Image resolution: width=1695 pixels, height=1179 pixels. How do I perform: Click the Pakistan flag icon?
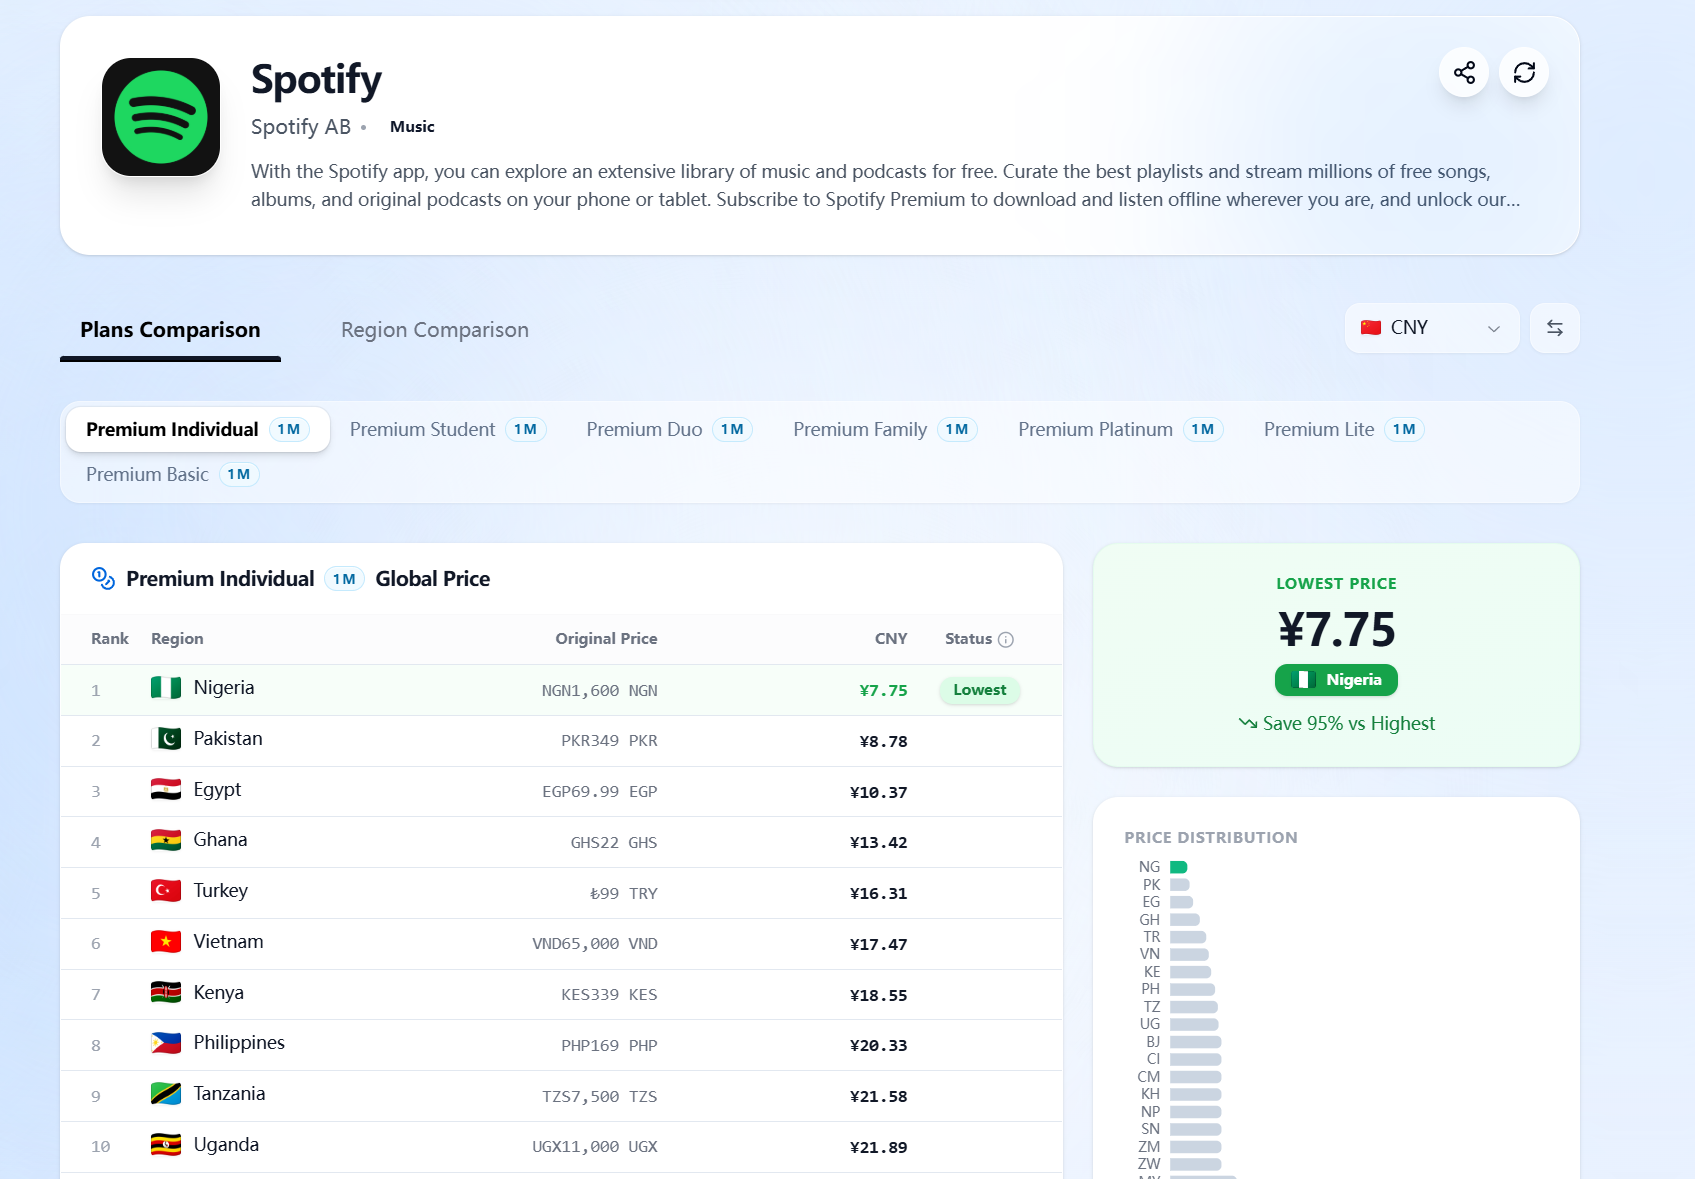pyautogui.click(x=166, y=739)
